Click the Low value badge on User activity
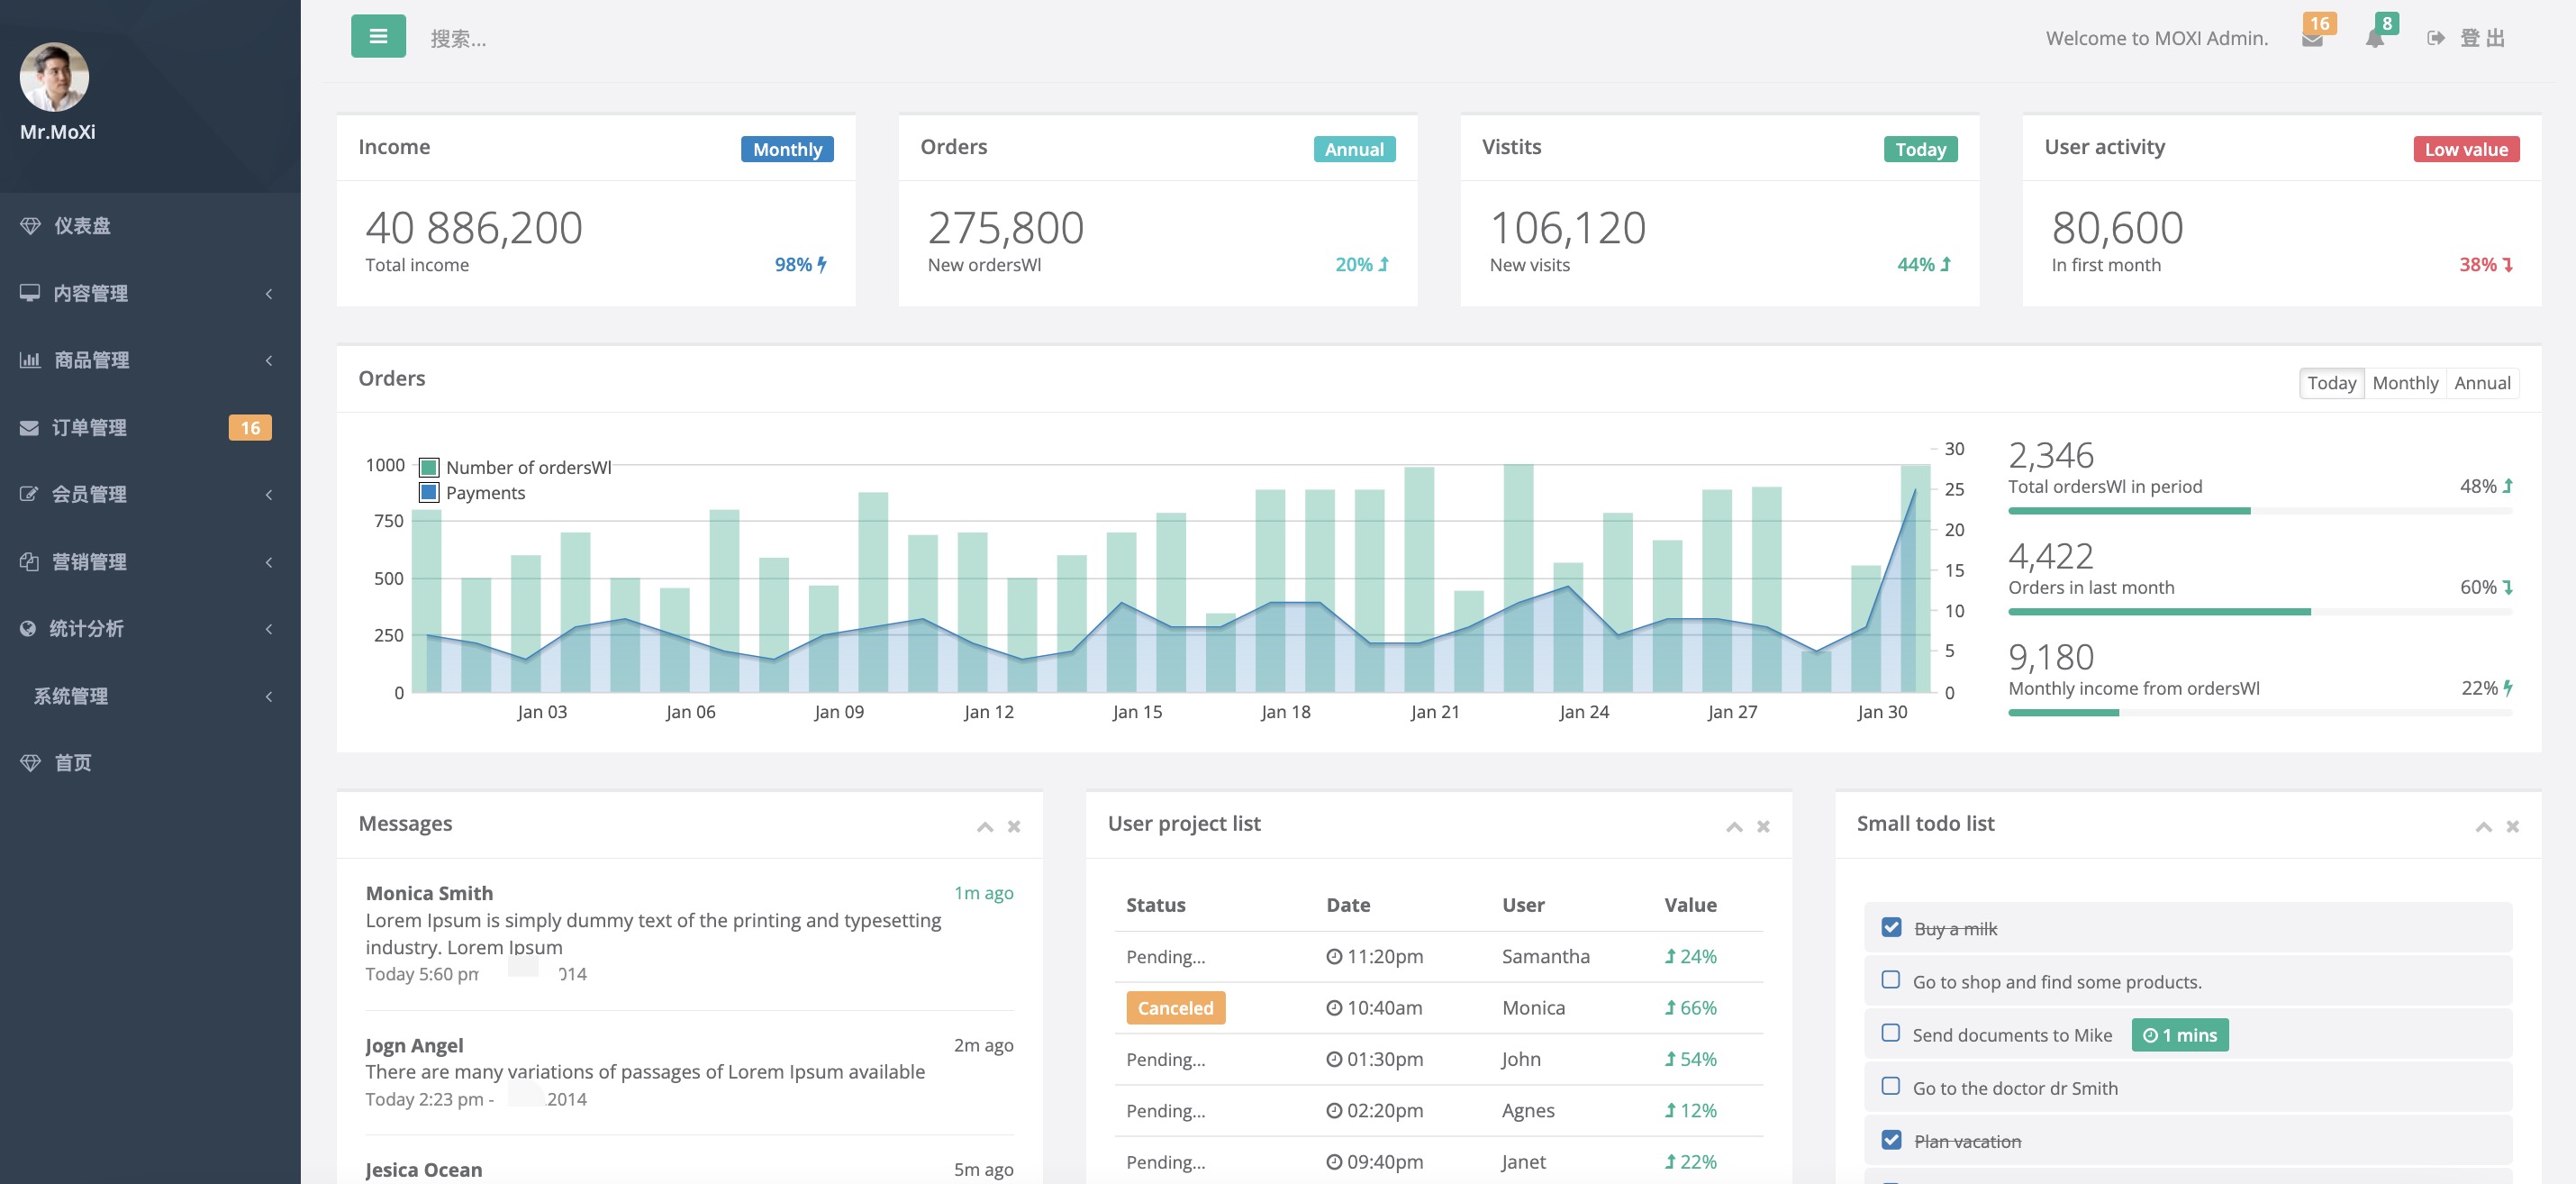Image resolution: width=2576 pixels, height=1184 pixels. coord(2466,149)
